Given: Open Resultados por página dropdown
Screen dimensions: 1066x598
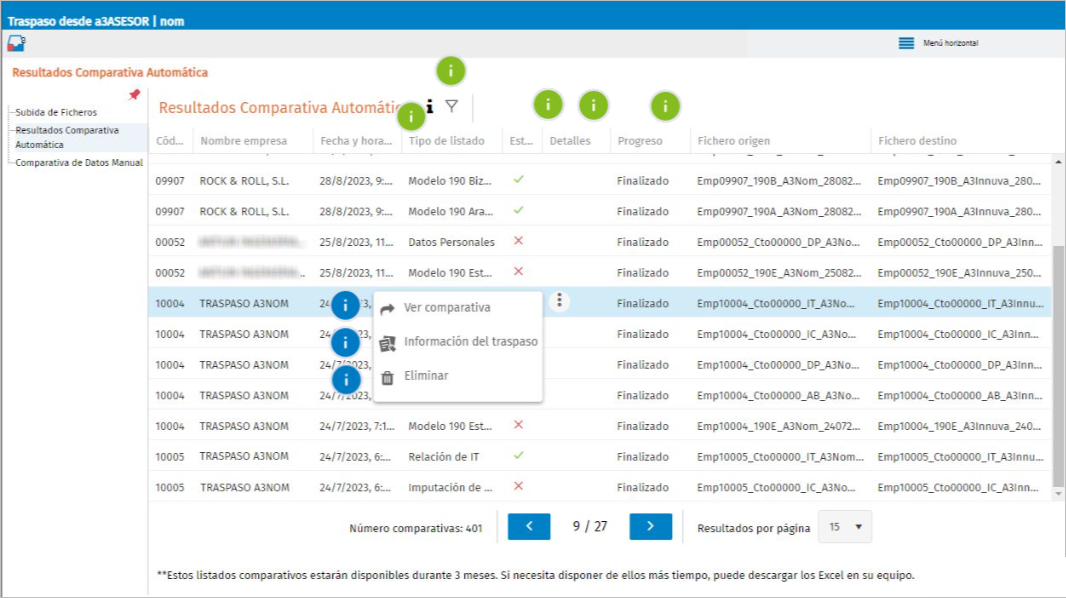Looking at the screenshot, I should point(845,527).
